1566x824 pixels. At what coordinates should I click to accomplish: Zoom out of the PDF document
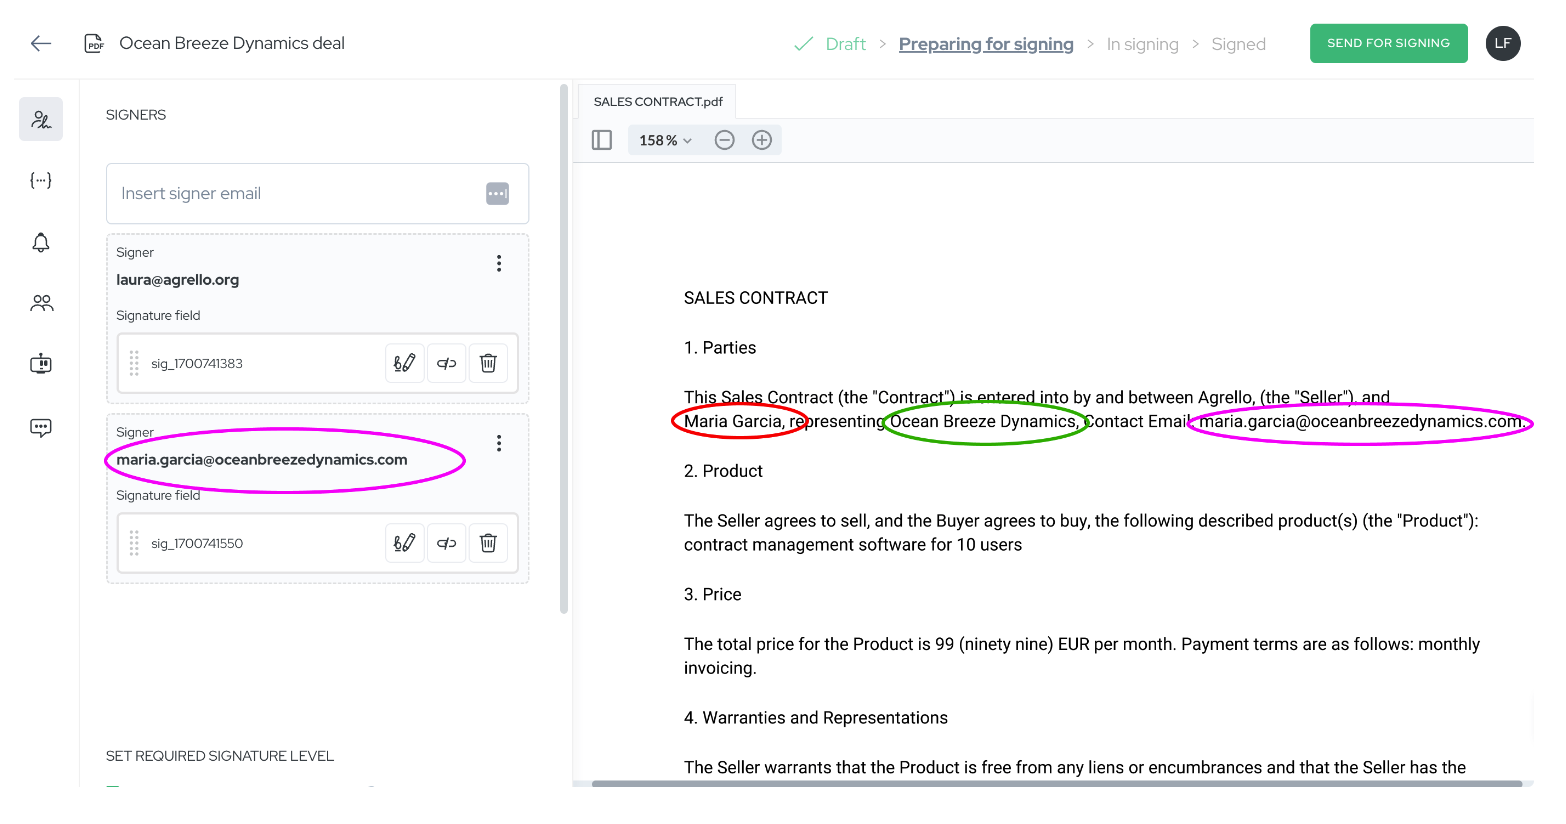[725, 140]
